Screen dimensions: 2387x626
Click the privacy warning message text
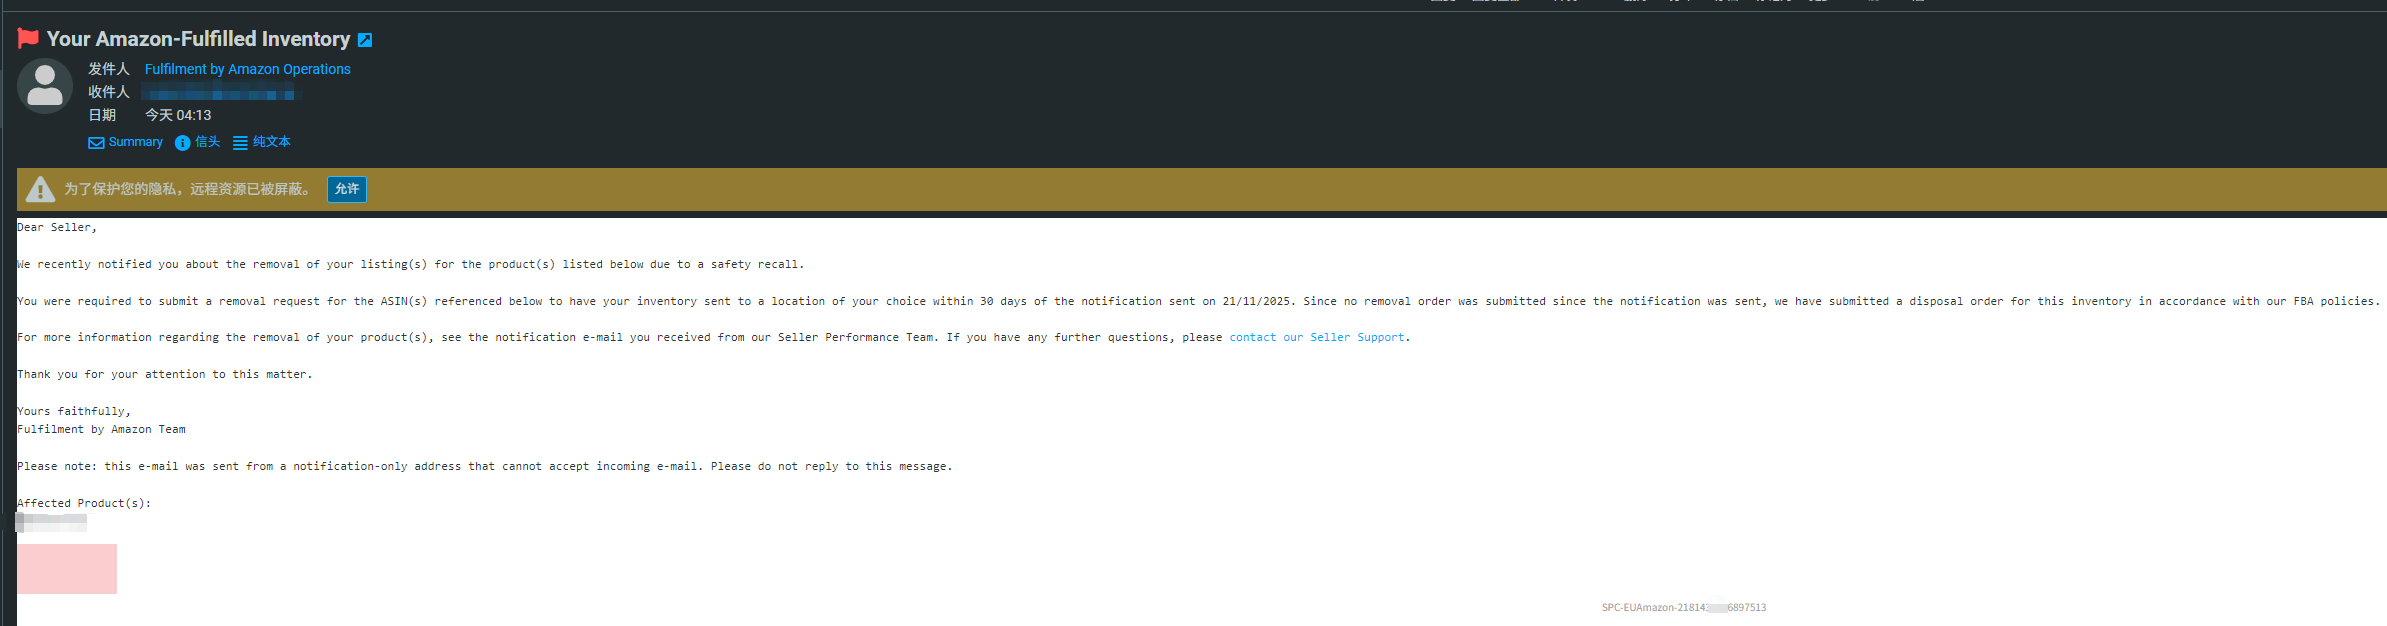pyautogui.click(x=188, y=189)
